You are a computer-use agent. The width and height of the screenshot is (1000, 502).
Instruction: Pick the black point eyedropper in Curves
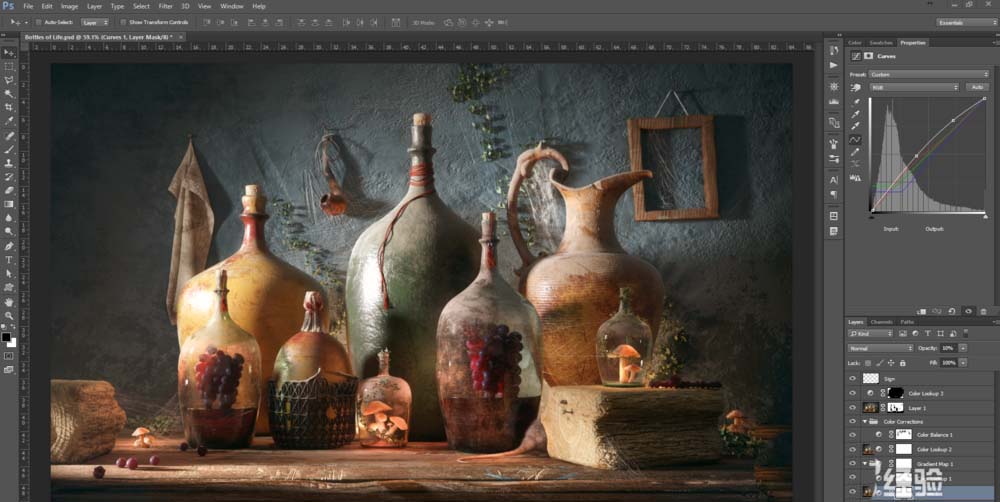[856, 102]
